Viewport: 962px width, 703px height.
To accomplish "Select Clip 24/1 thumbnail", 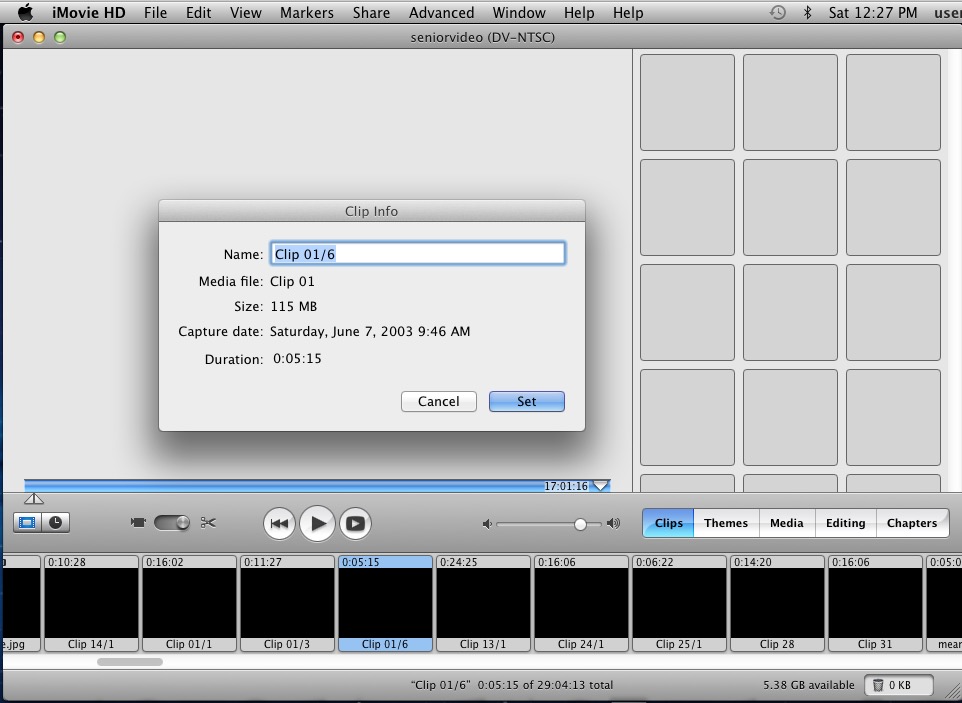I will pyautogui.click(x=581, y=603).
